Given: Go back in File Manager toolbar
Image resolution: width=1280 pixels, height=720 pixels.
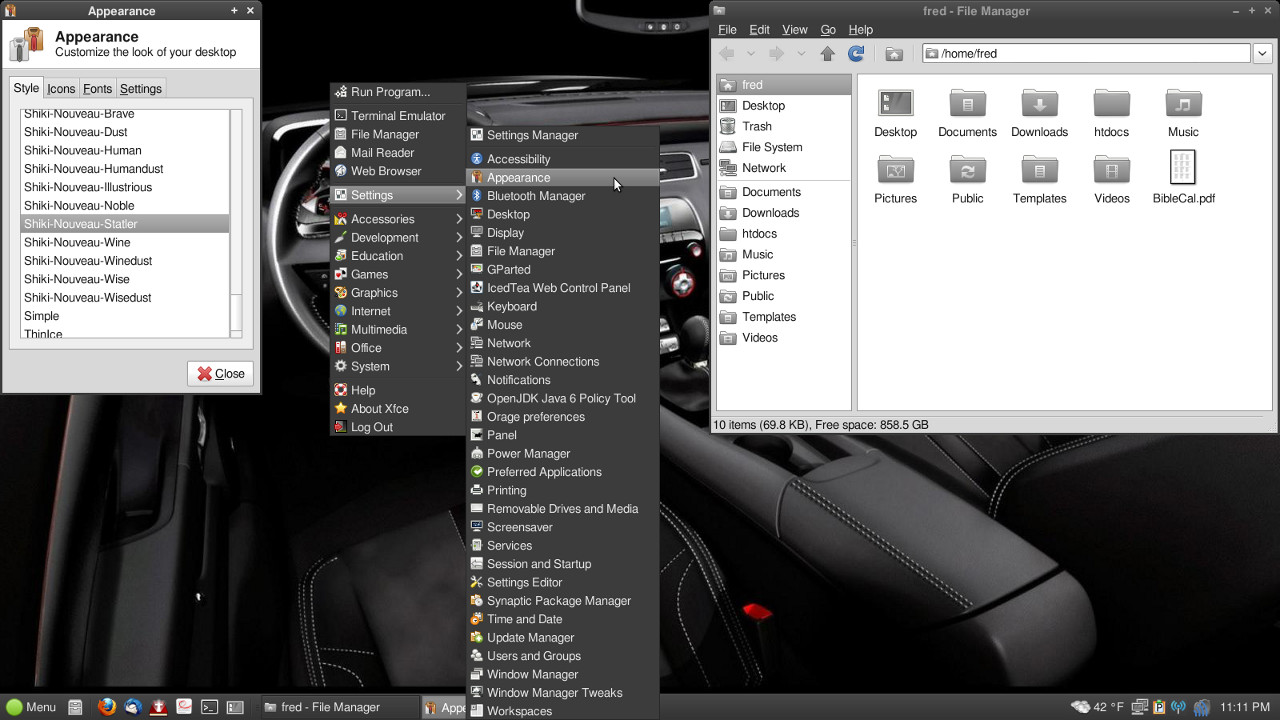Looking at the screenshot, I should click(x=727, y=54).
